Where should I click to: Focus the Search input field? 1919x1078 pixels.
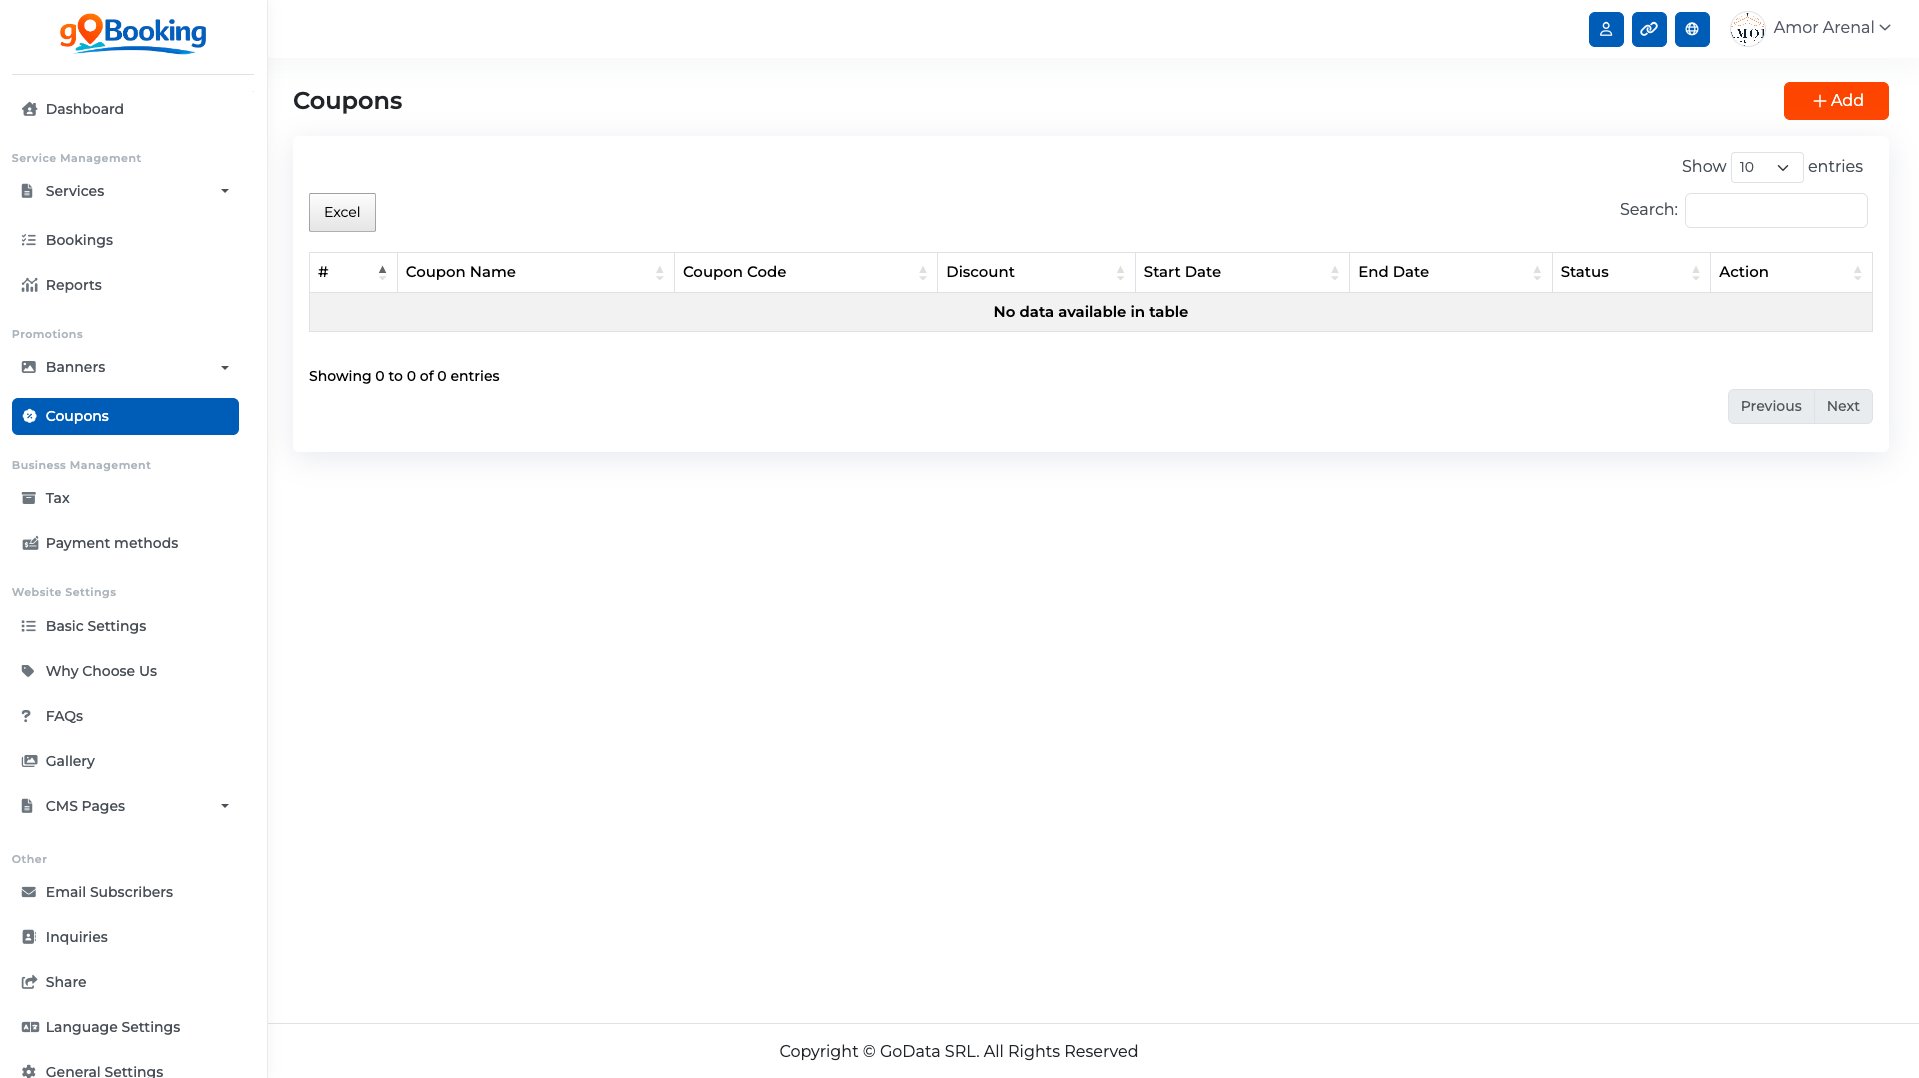click(x=1775, y=210)
